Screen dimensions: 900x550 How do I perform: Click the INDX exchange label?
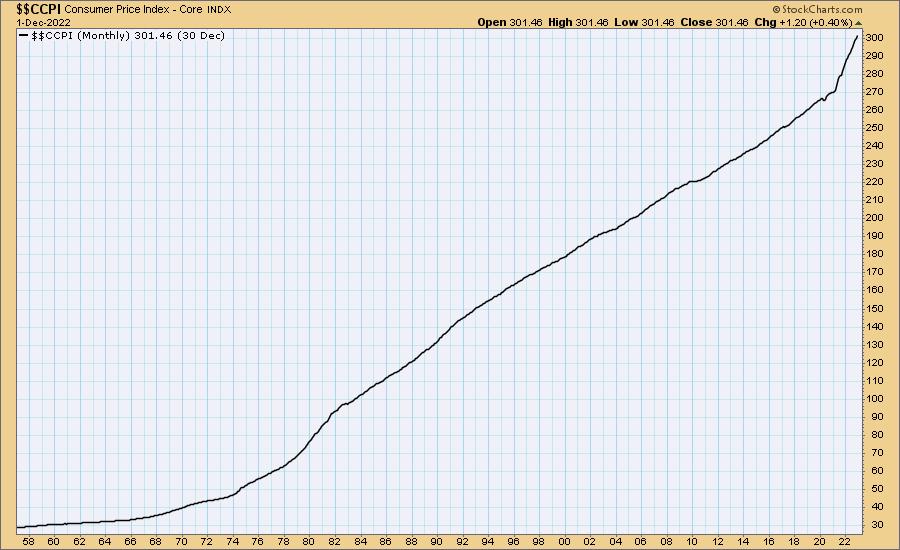[x=219, y=10]
